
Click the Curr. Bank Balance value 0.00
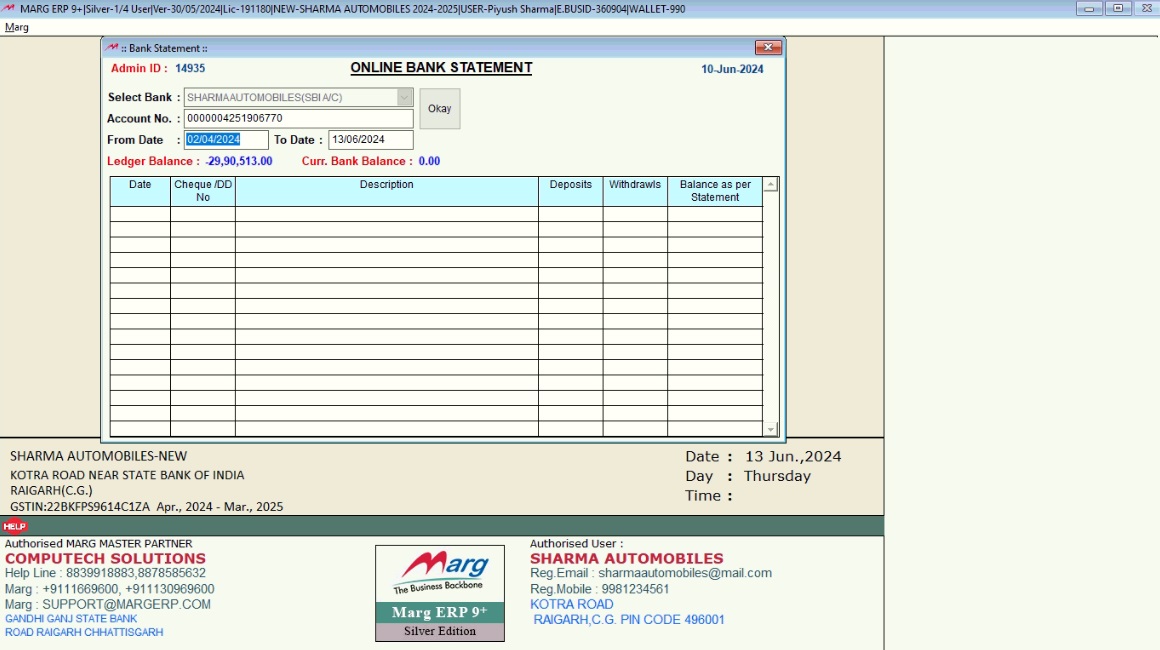(429, 161)
